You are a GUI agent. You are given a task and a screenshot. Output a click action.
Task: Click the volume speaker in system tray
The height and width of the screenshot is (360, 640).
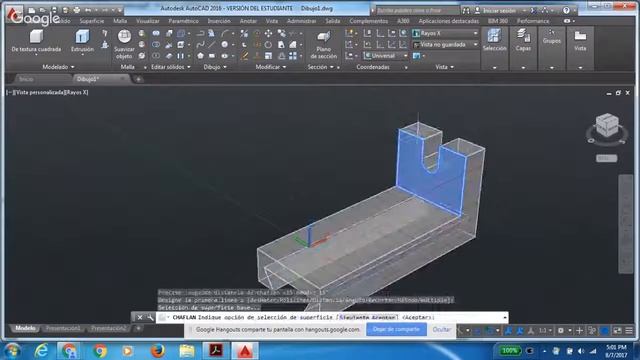point(581,351)
